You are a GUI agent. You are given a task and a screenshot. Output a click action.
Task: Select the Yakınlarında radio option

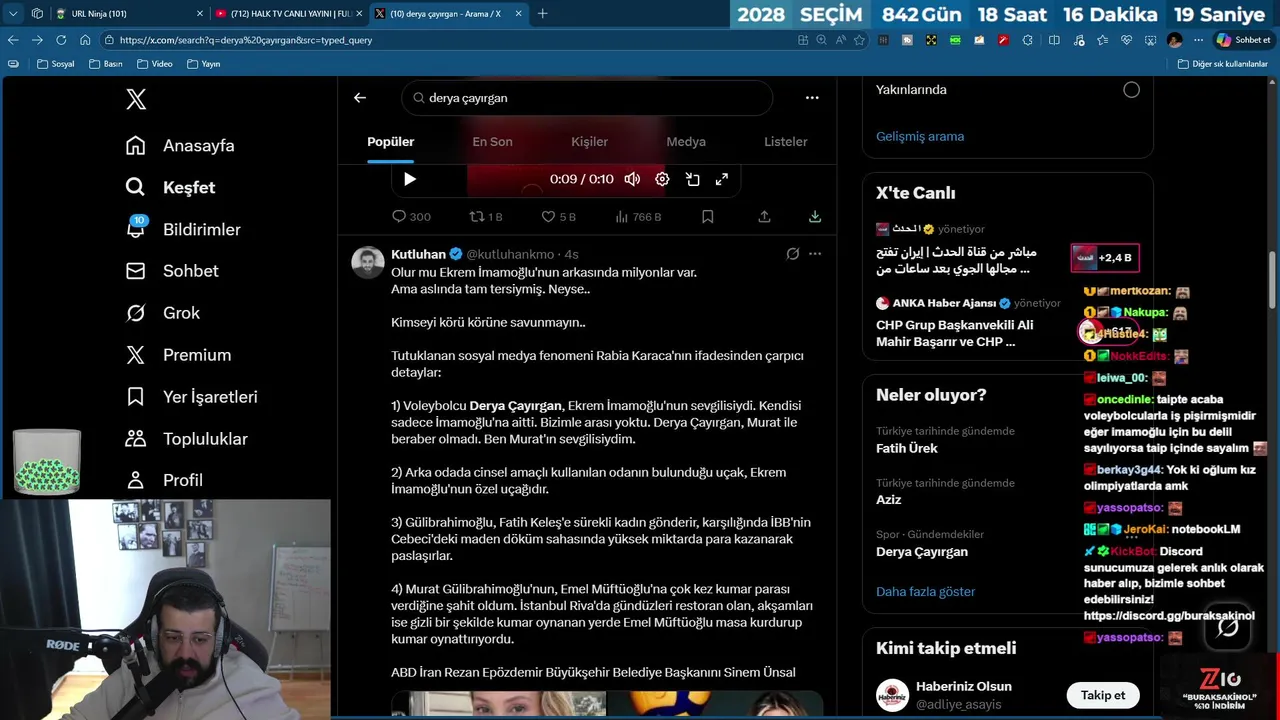click(1131, 90)
